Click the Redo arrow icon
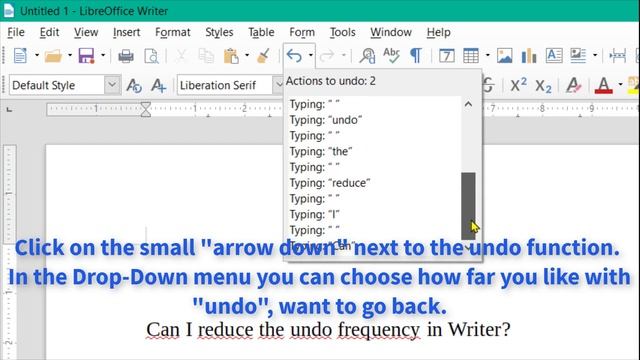Image resolution: width=640 pixels, height=360 pixels. [x=327, y=55]
